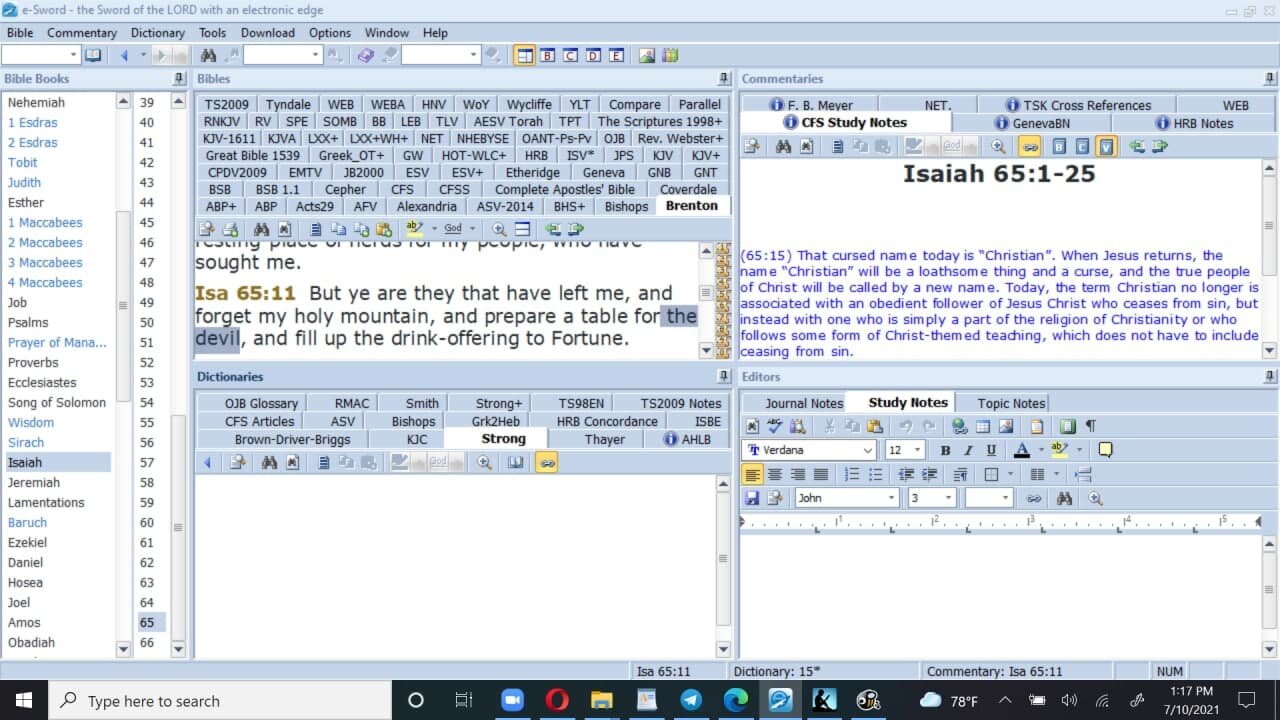Screen dimensions: 1280x720
Task: Open Zoom from the Windows taskbar
Action: pos(512,700)
